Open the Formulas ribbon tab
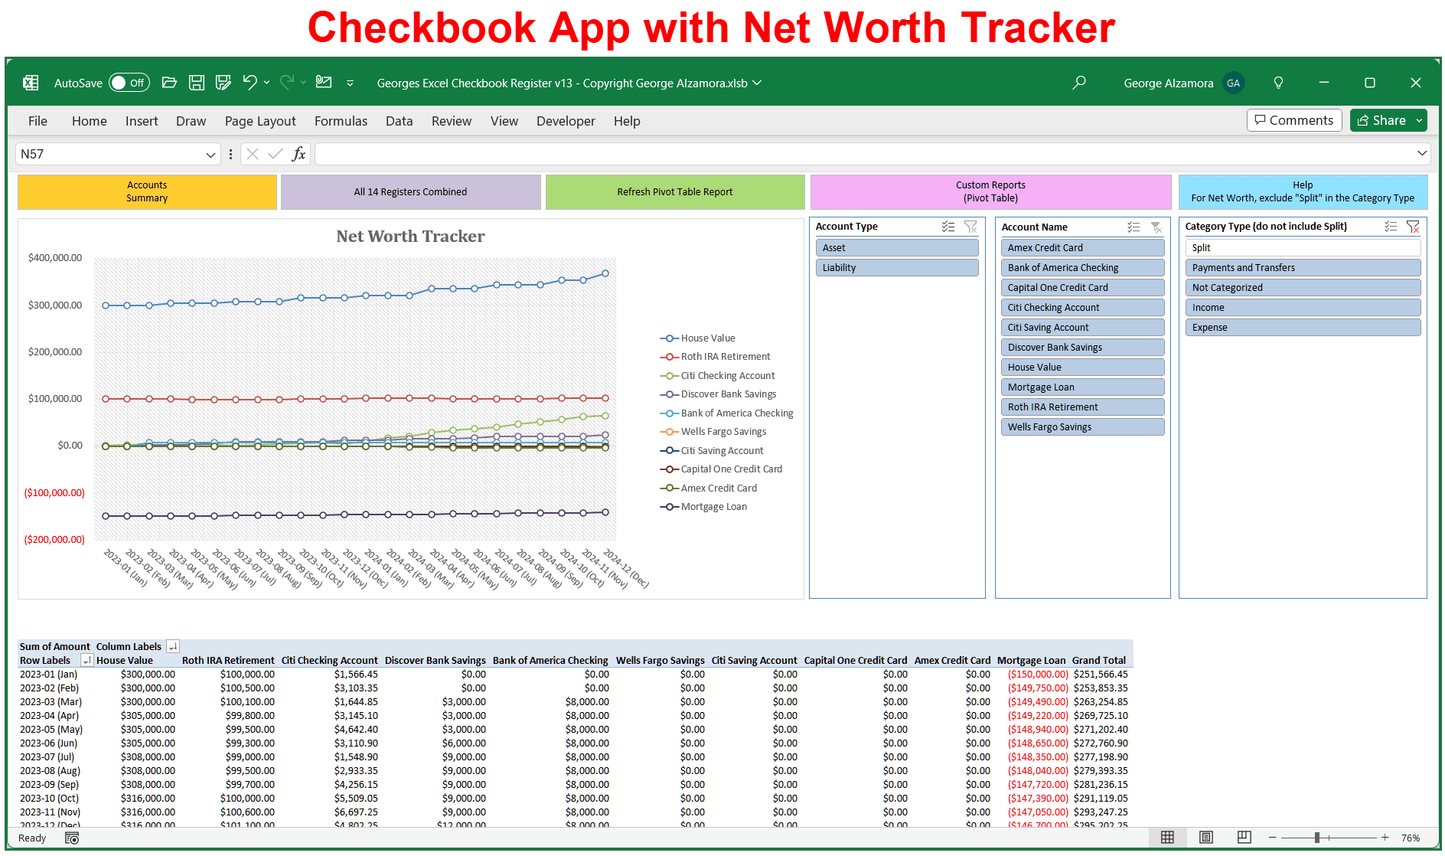Screen dimensions: 1445x856 click(x=340, y=121)
